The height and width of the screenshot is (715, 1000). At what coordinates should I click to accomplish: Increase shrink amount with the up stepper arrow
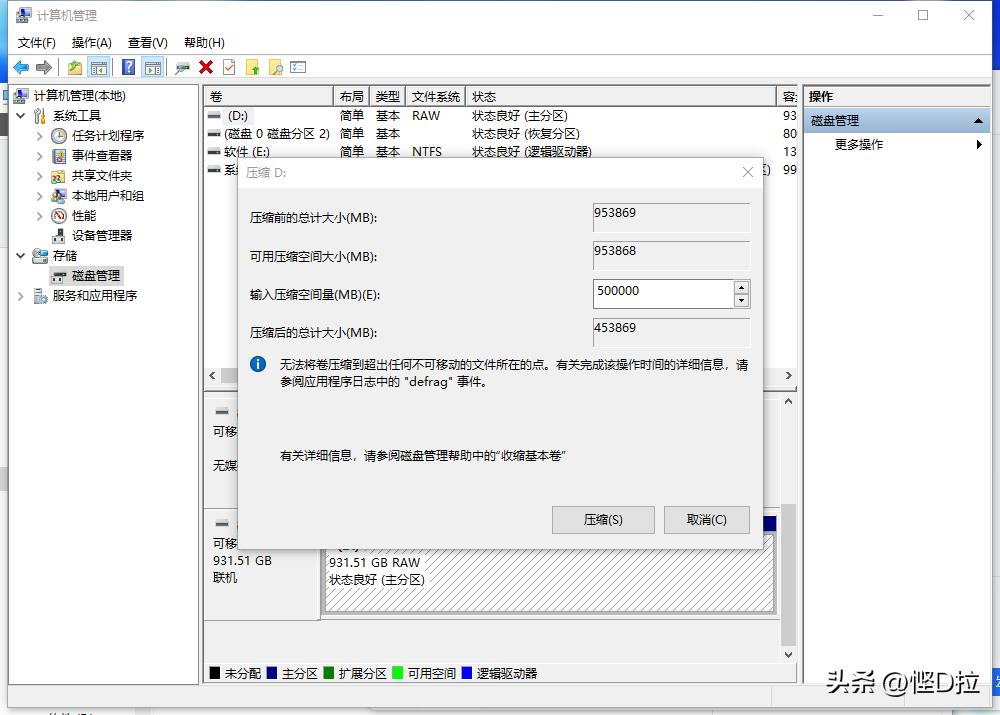[742, 287]
